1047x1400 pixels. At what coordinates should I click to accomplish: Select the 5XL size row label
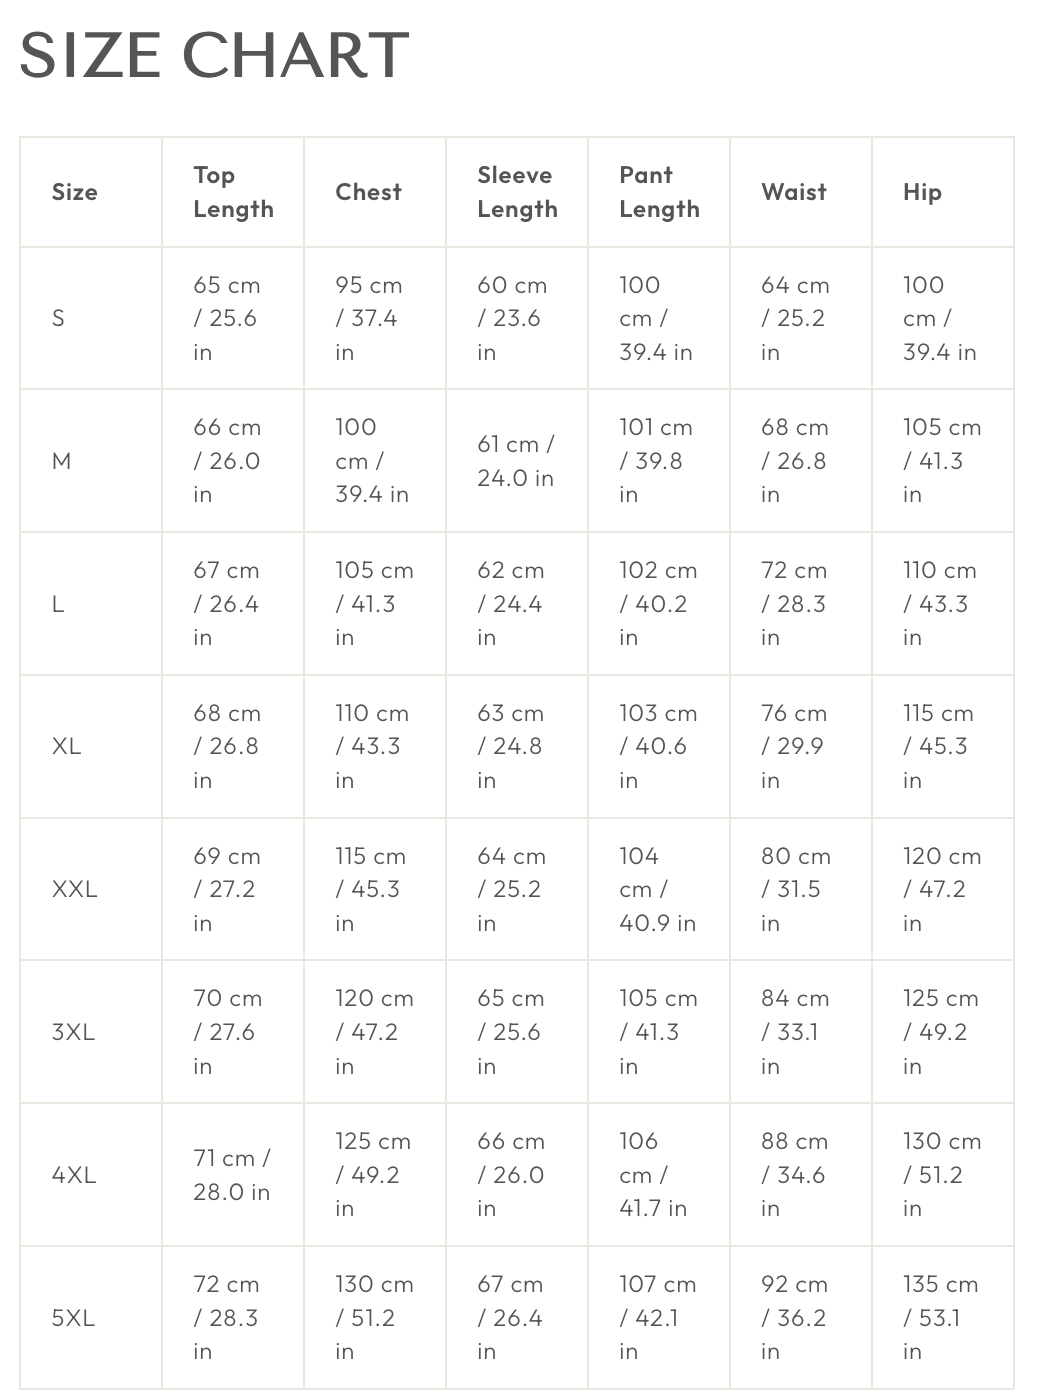[73, 1318]
